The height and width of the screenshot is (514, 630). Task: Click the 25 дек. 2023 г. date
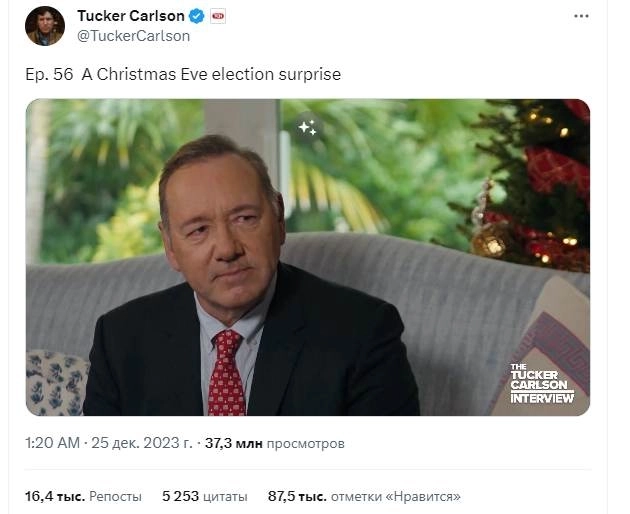pos(141,443)
